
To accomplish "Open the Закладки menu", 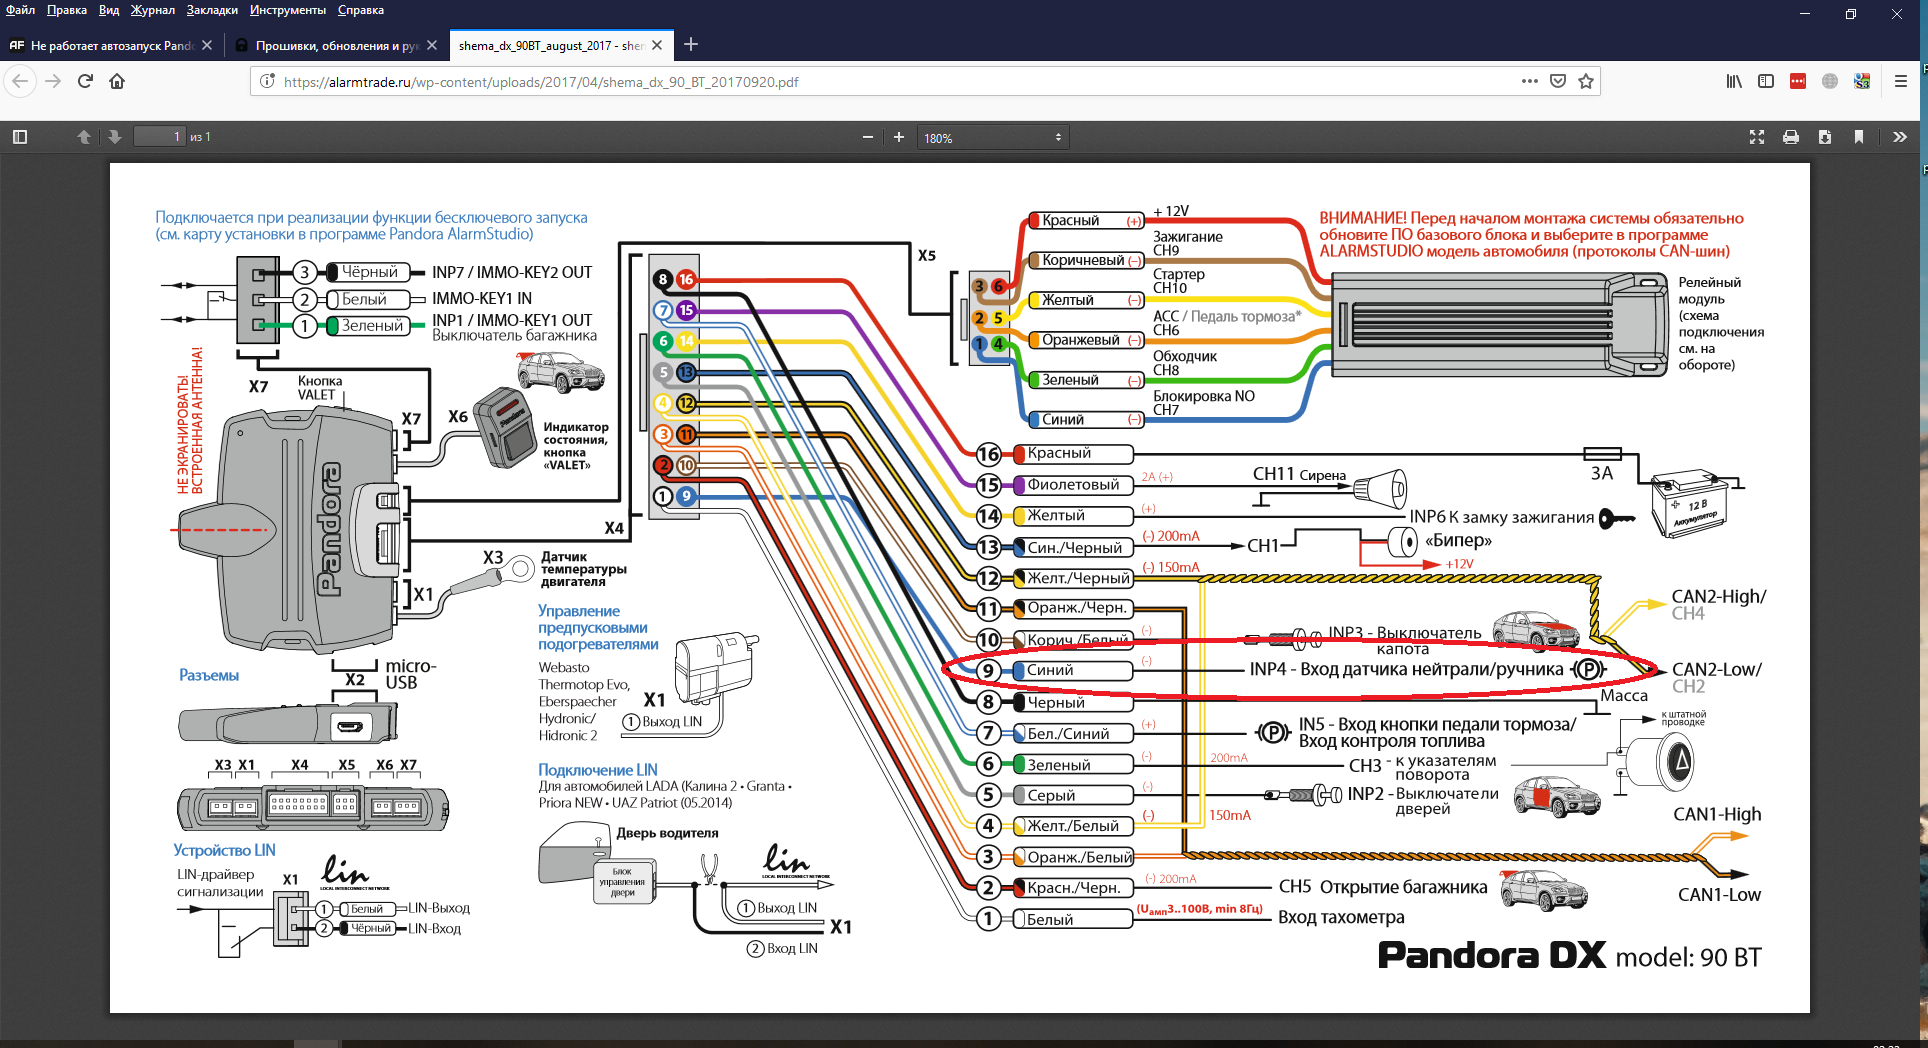I will tap(212, 10).
